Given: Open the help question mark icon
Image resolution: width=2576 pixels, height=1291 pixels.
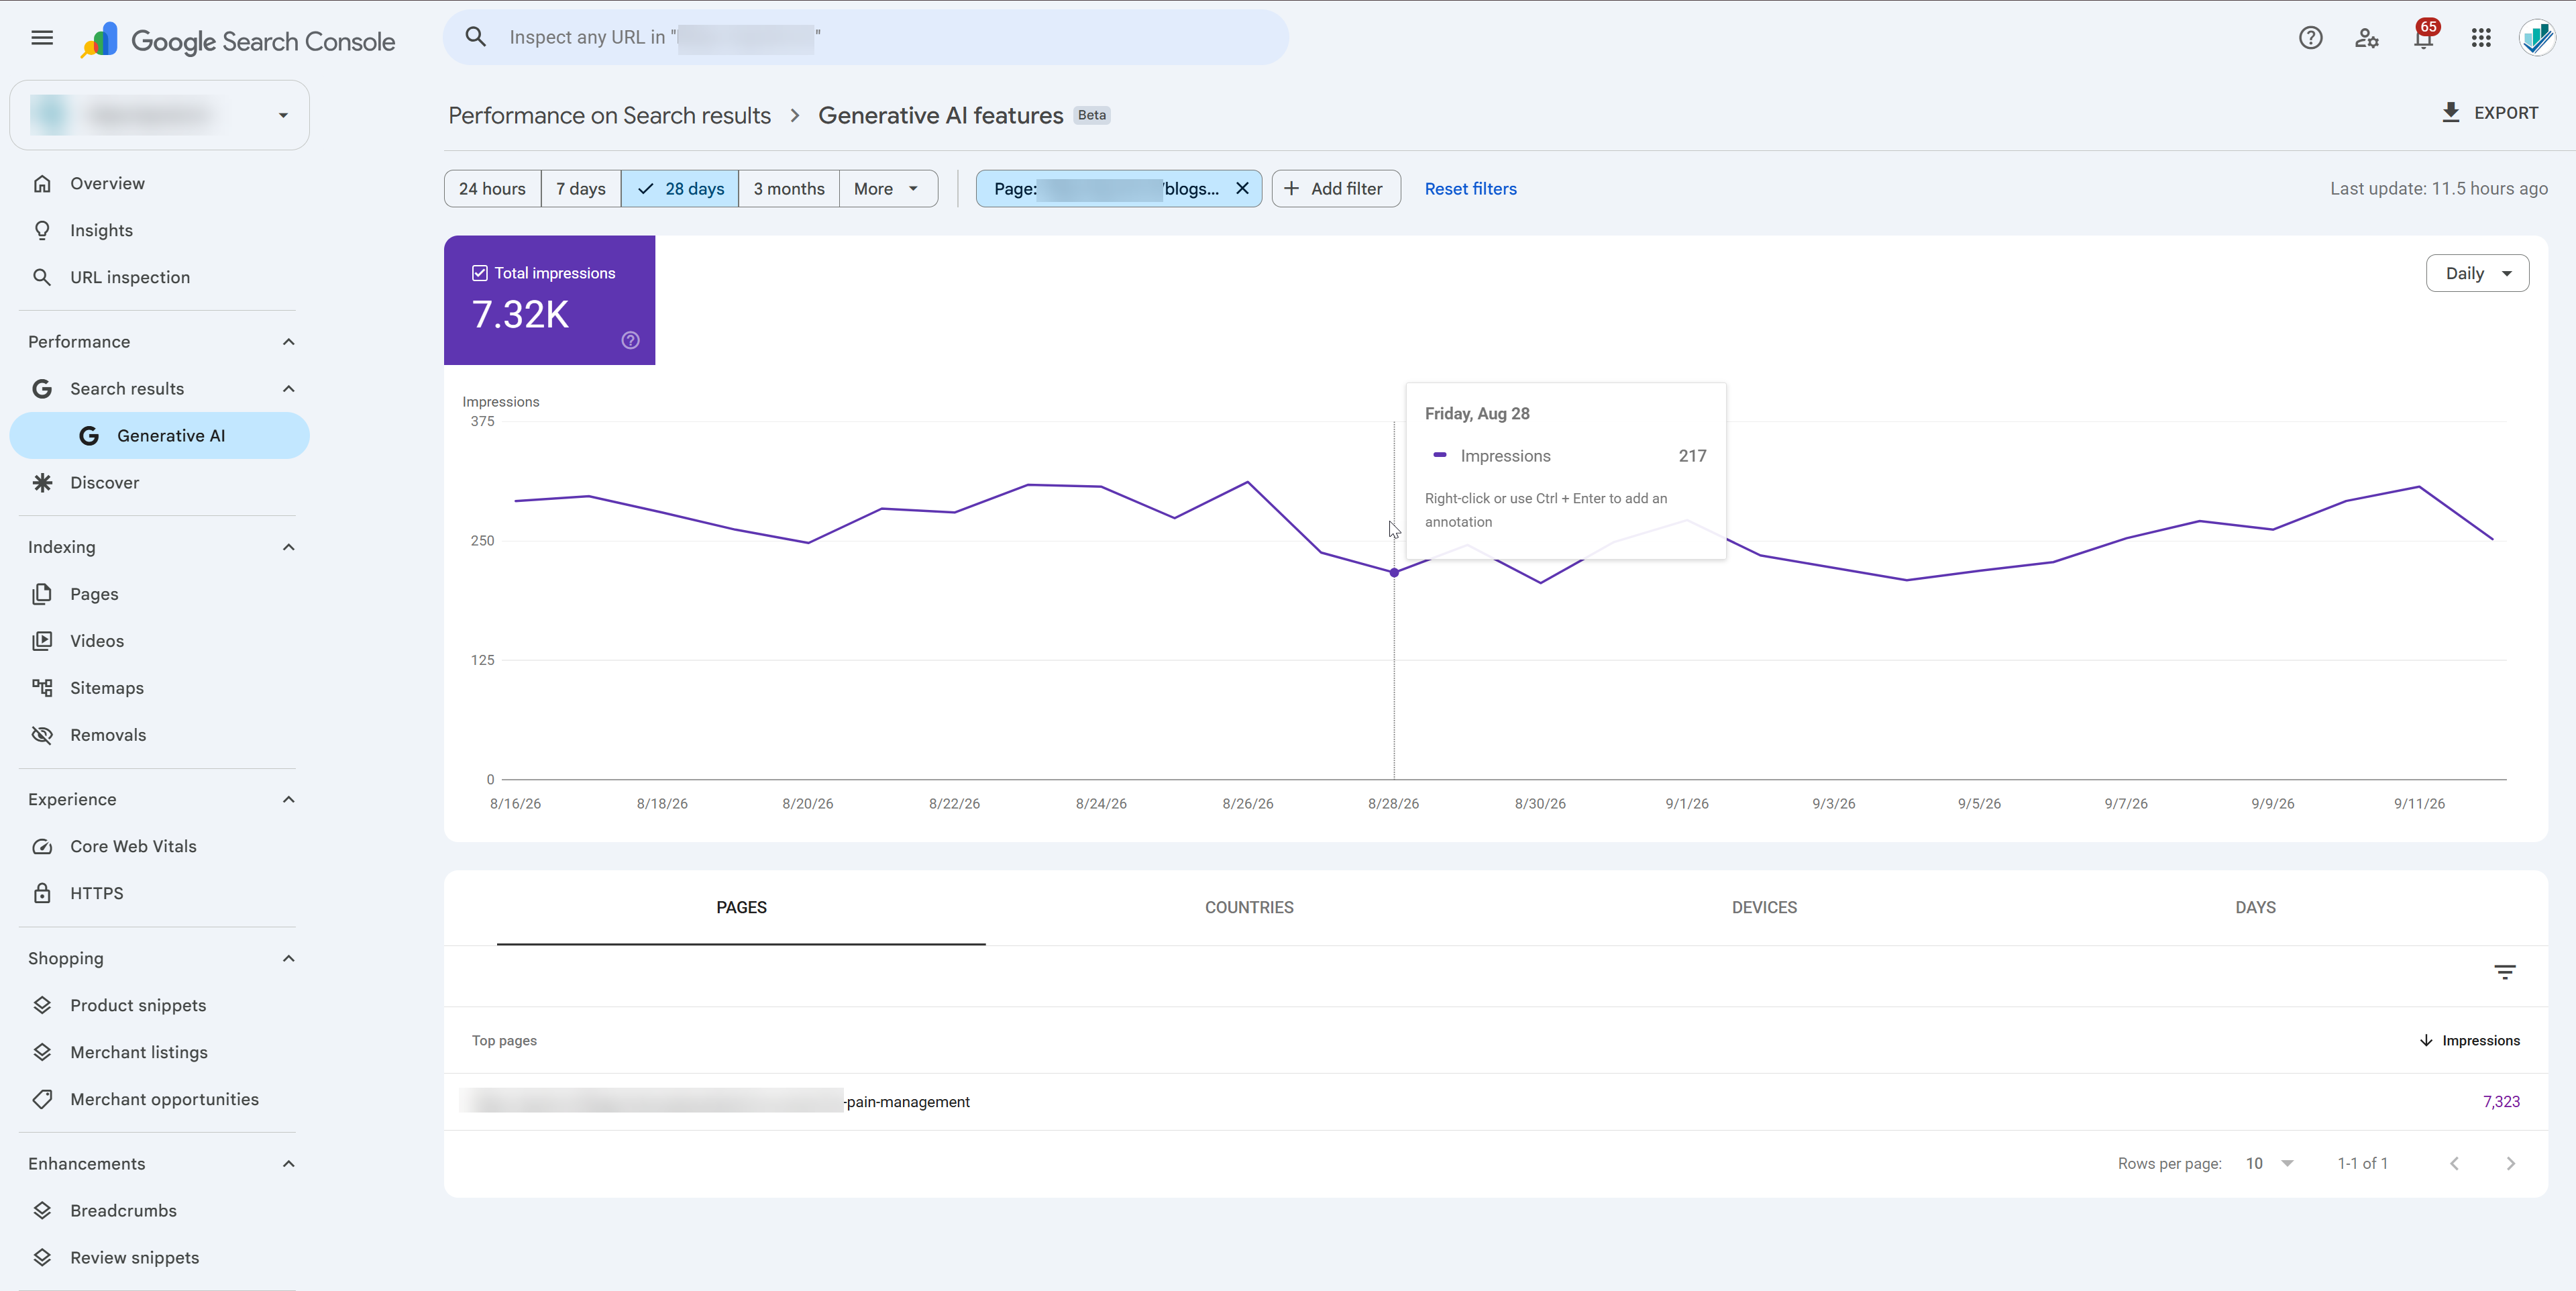Looking at the screenshot, I should (x=2310, y=38).
